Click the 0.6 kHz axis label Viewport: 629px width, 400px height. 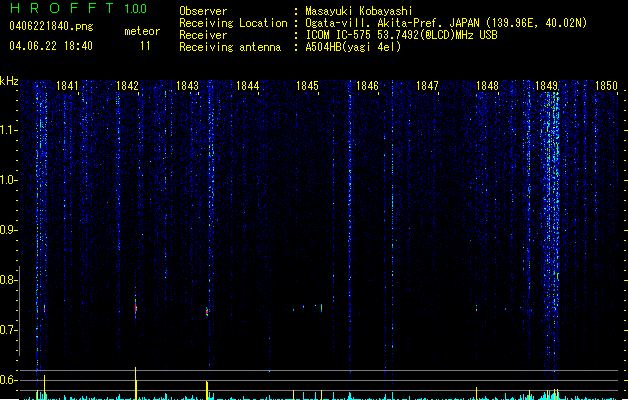(8, 380)
